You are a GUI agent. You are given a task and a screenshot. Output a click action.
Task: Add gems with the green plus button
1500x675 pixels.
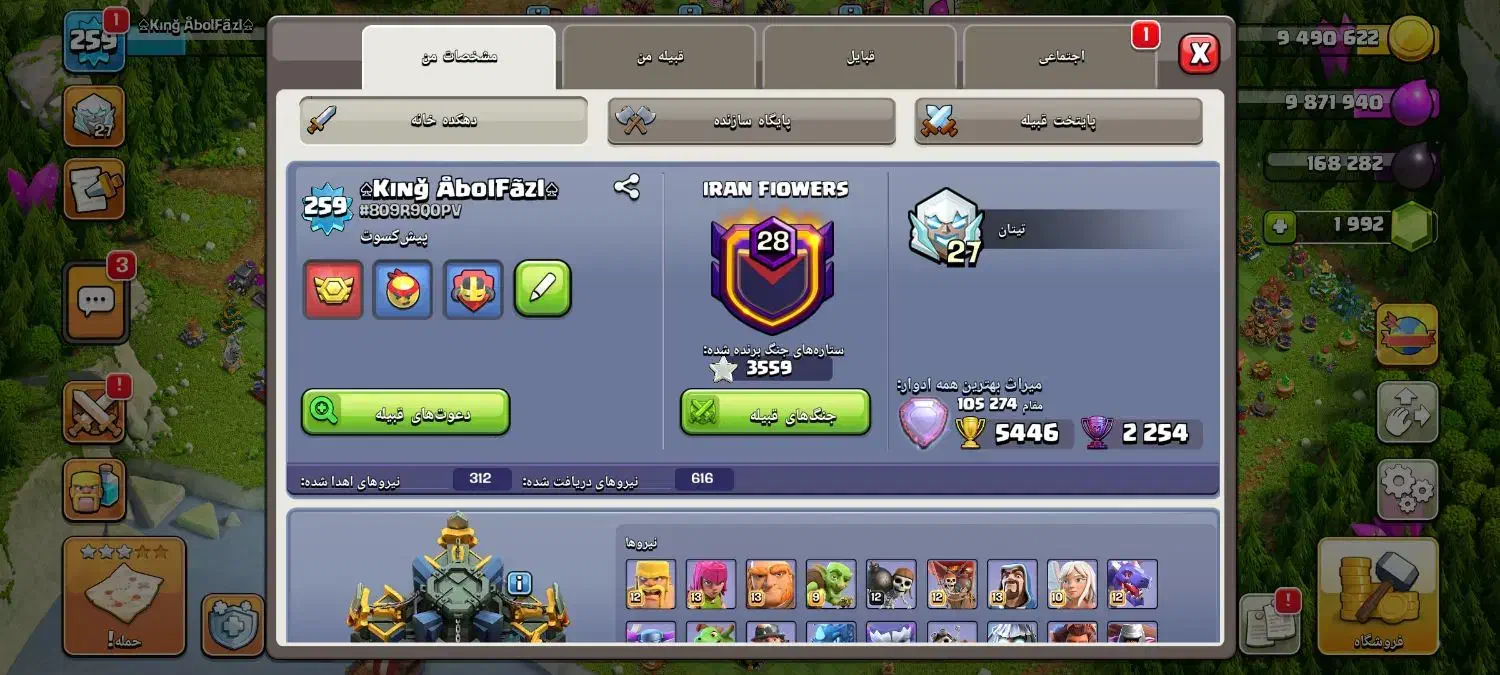pos(1279,226)
